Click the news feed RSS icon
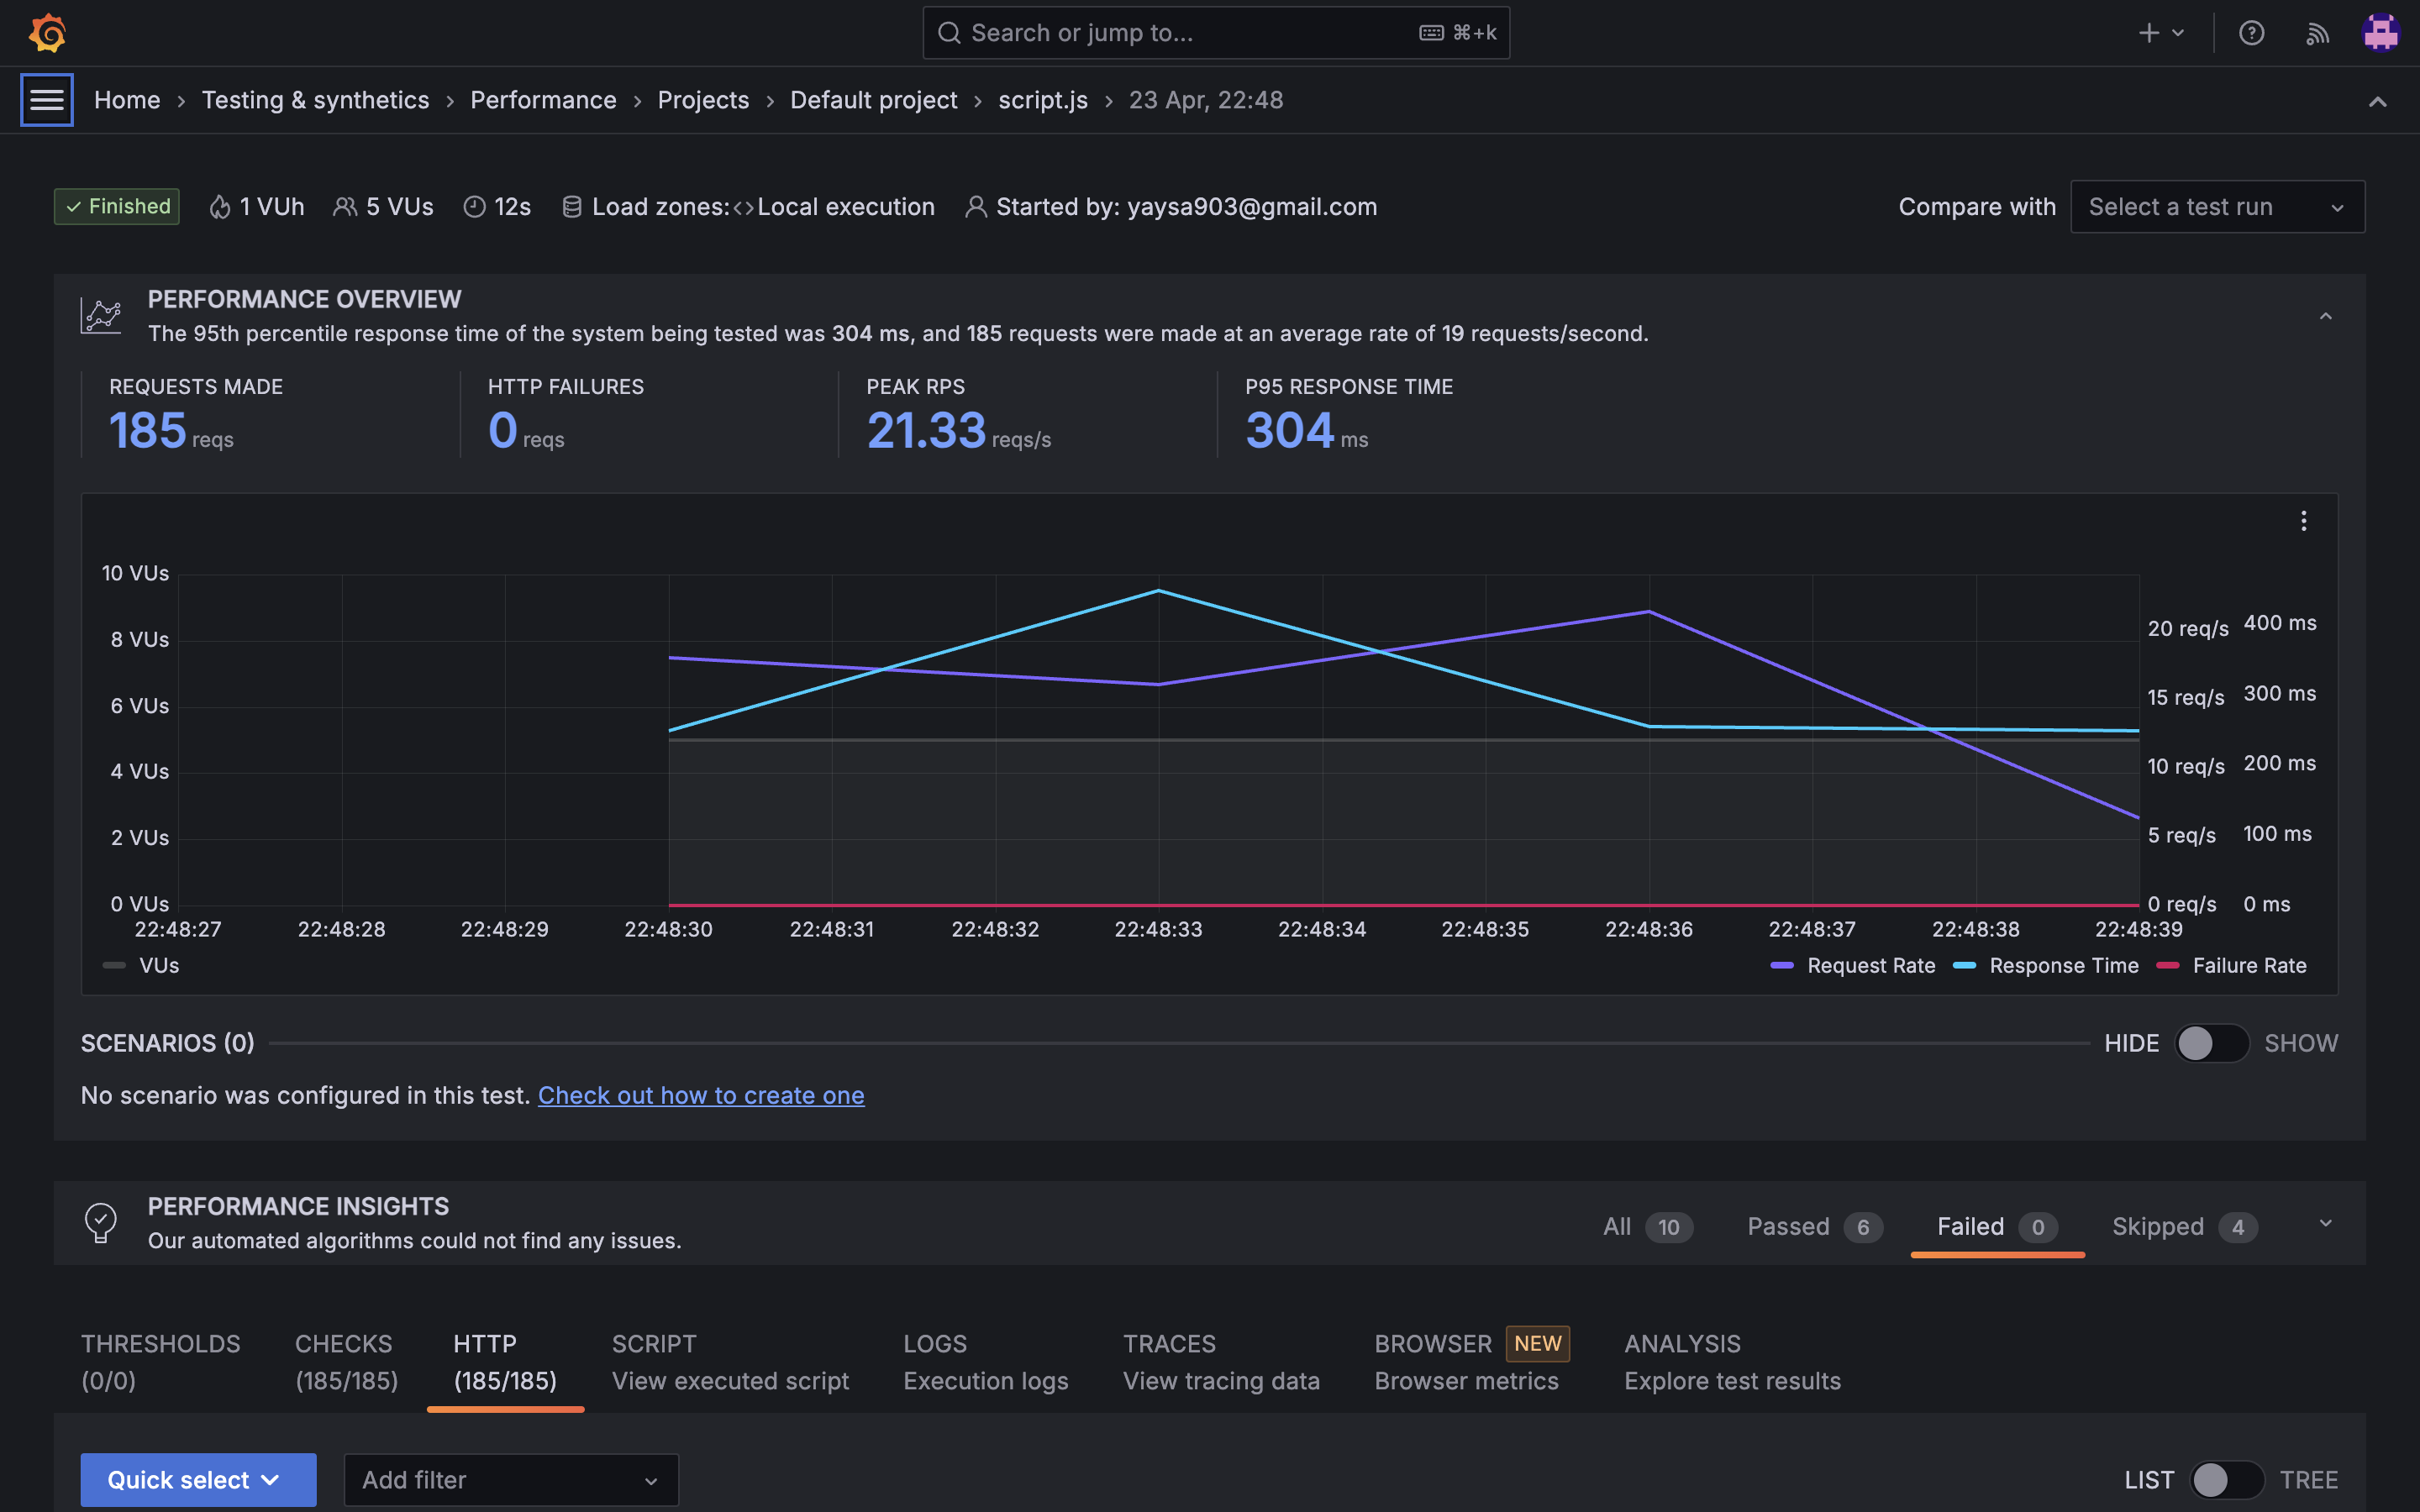Screen dimensions: 2420x1512 point(2317,33)
